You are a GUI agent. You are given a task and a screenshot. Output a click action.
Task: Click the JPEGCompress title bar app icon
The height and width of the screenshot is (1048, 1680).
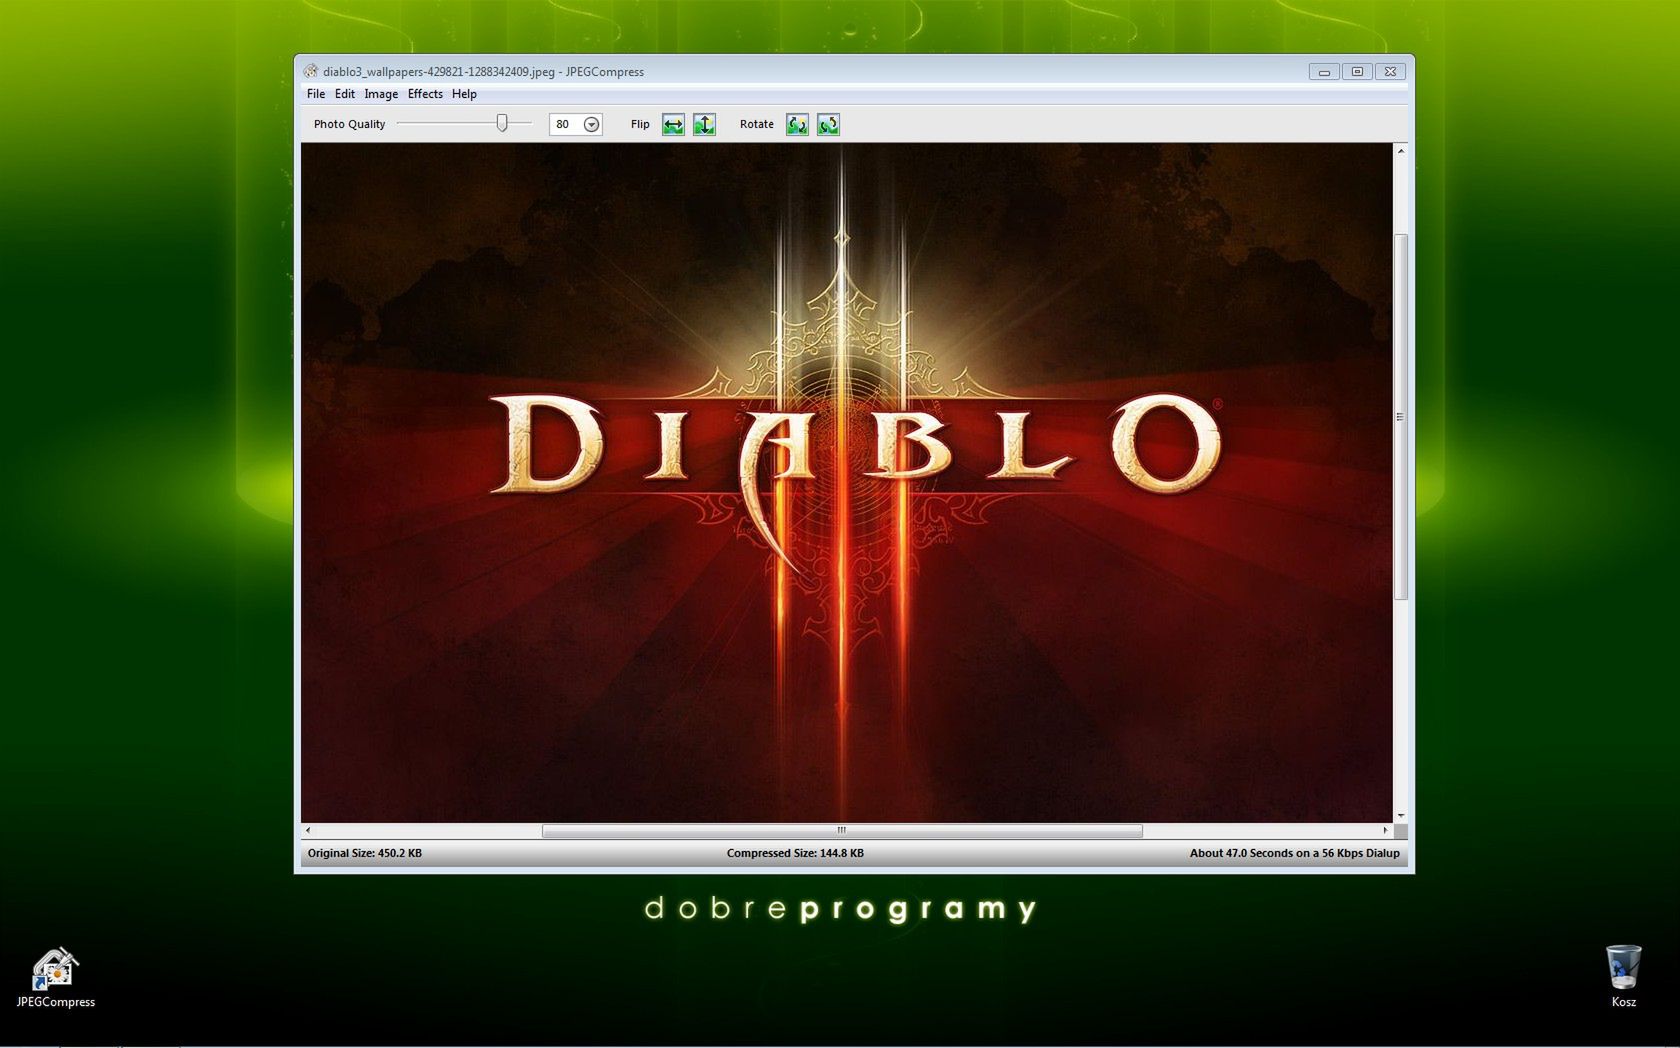[311, 71]
